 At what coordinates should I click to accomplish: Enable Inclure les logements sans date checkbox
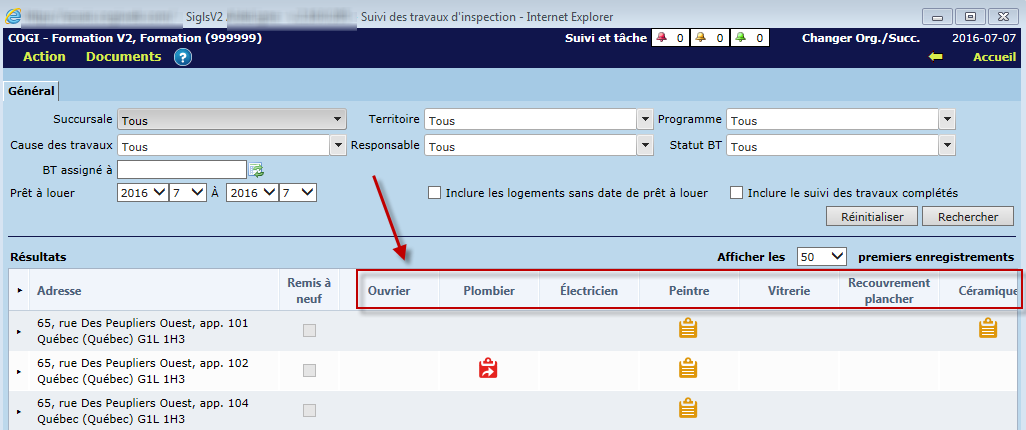pos(435,192)
